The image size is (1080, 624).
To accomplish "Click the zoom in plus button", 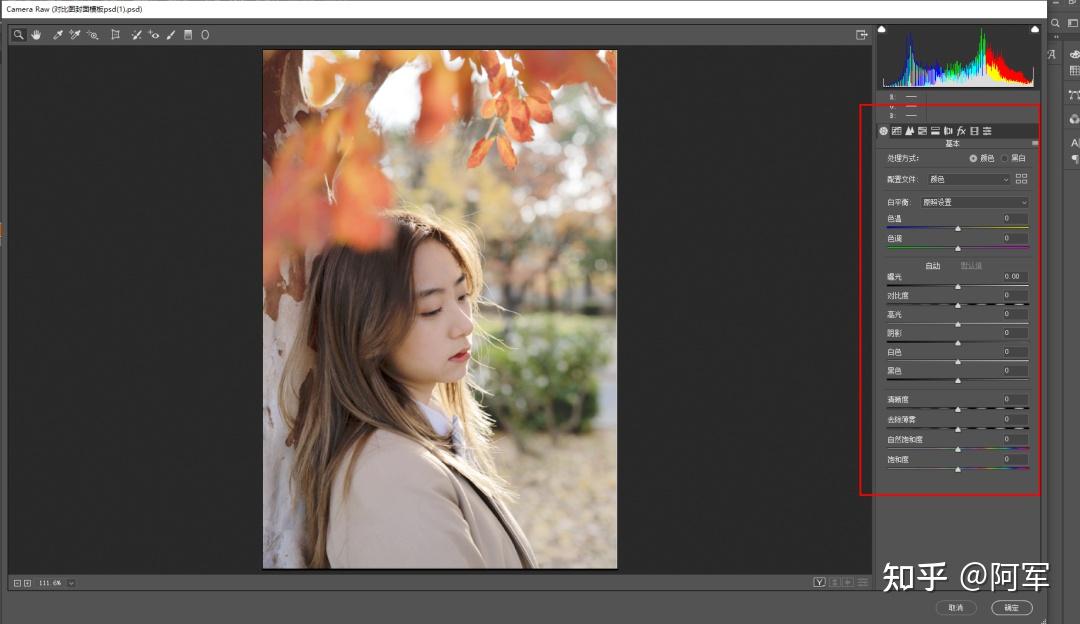I will click(x=28, y=583).
